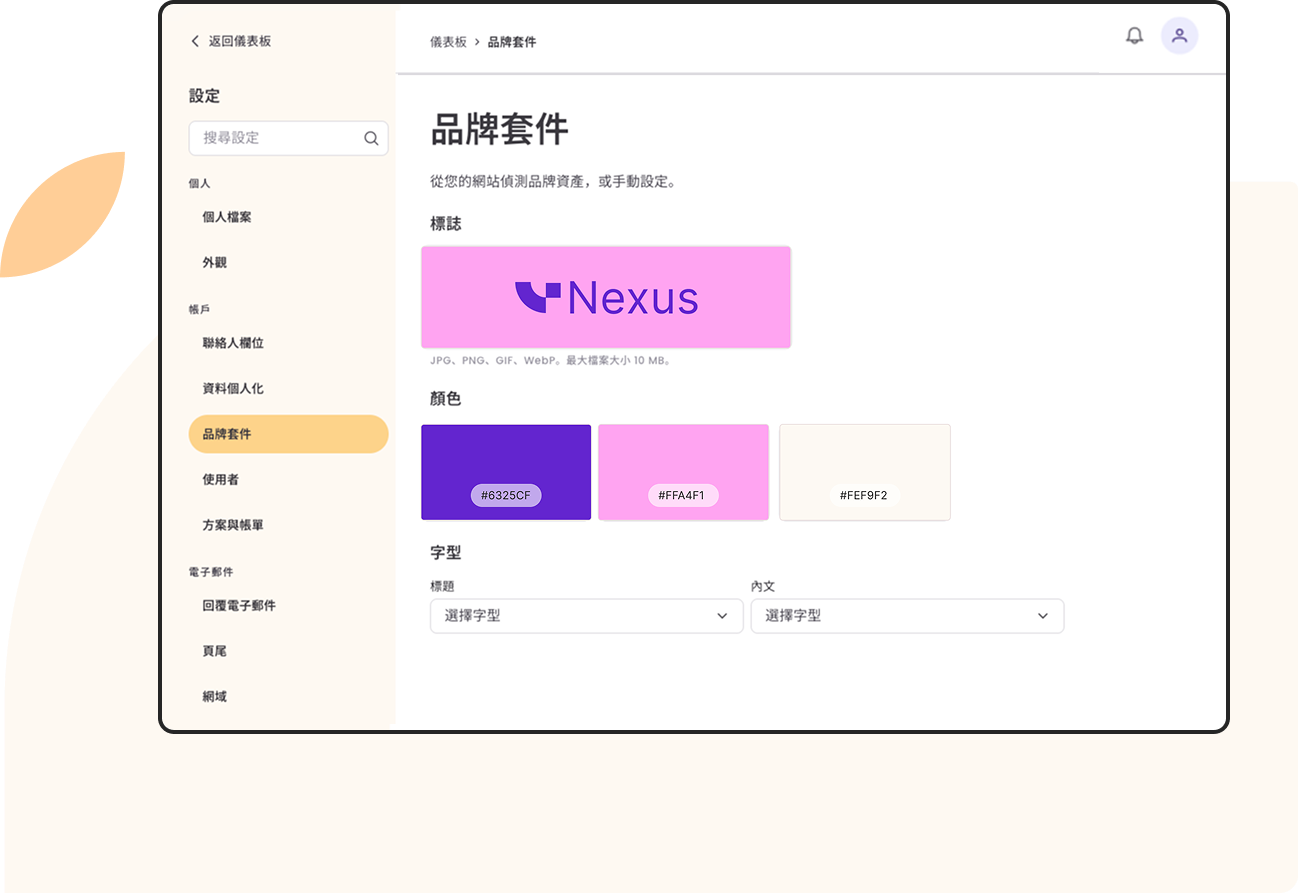Click the 標誌 section label
Viewport: 1298px width, 893px height.
click(445, 224)
